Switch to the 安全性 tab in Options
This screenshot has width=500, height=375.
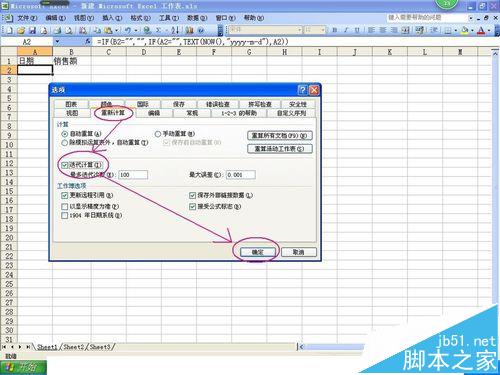point(298,104)
